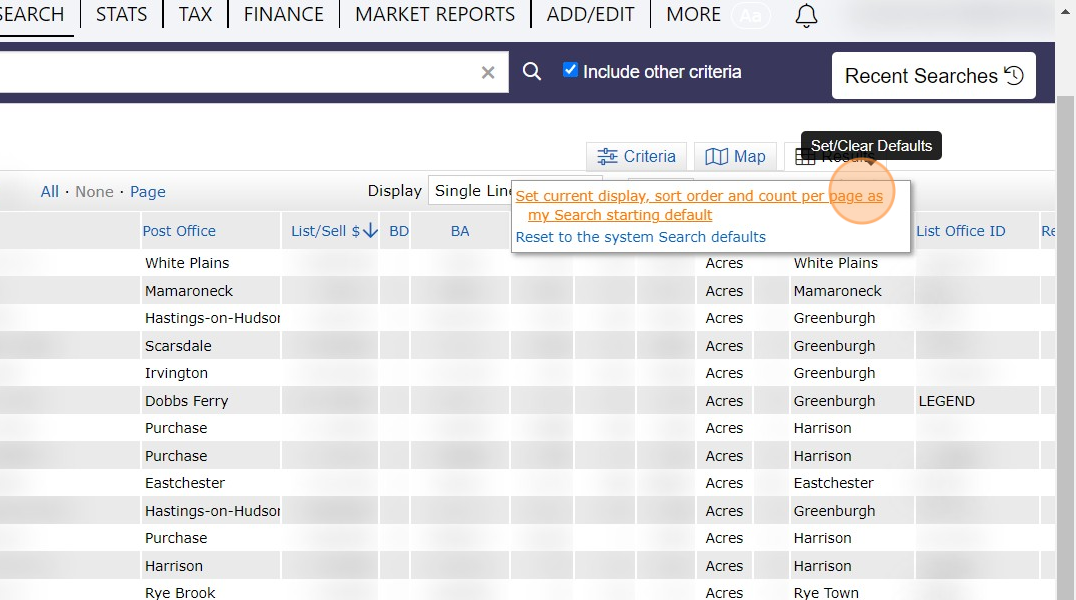Screen dimensions: 1076x600
Task: Sort by Post Office column header
Action: pyautogui.click(x=179, y=231)
